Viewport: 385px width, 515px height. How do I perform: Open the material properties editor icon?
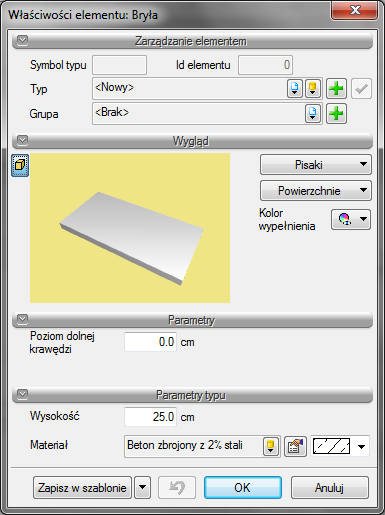point(295,446)
